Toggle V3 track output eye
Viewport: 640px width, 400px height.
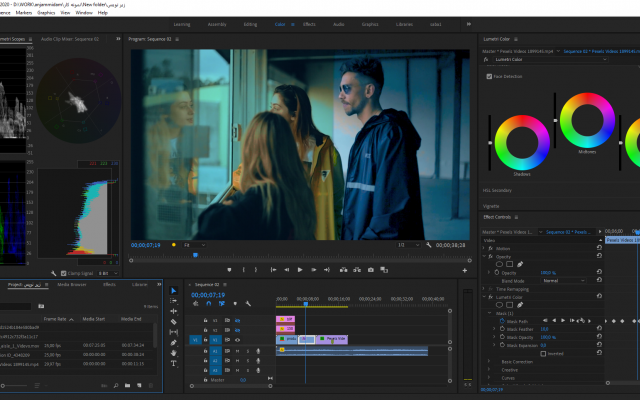(237, 320)
